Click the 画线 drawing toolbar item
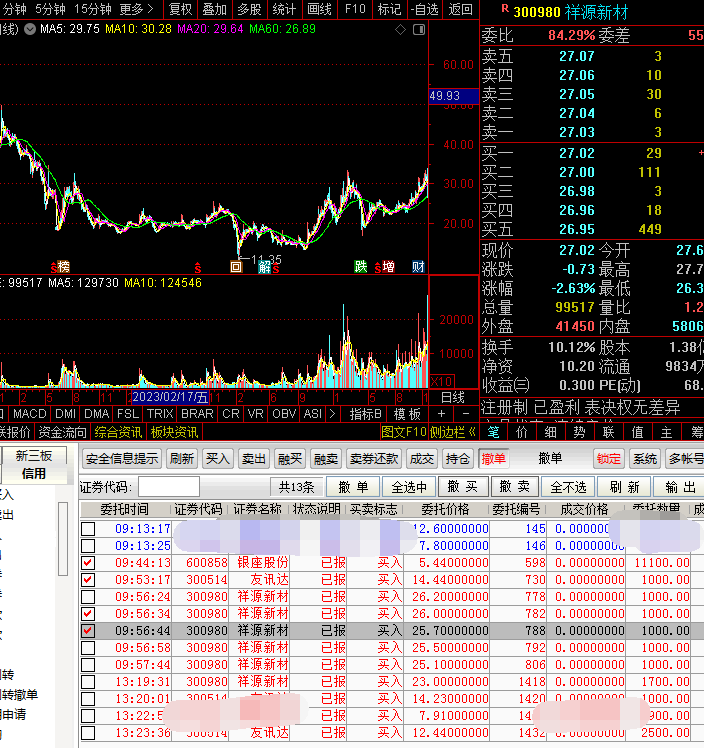The width and height of the screenshot is (704, 748). point(319,9)
